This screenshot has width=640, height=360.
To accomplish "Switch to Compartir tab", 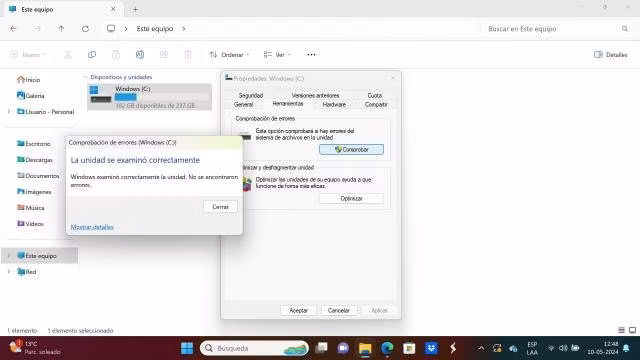I will pos(376,104).
